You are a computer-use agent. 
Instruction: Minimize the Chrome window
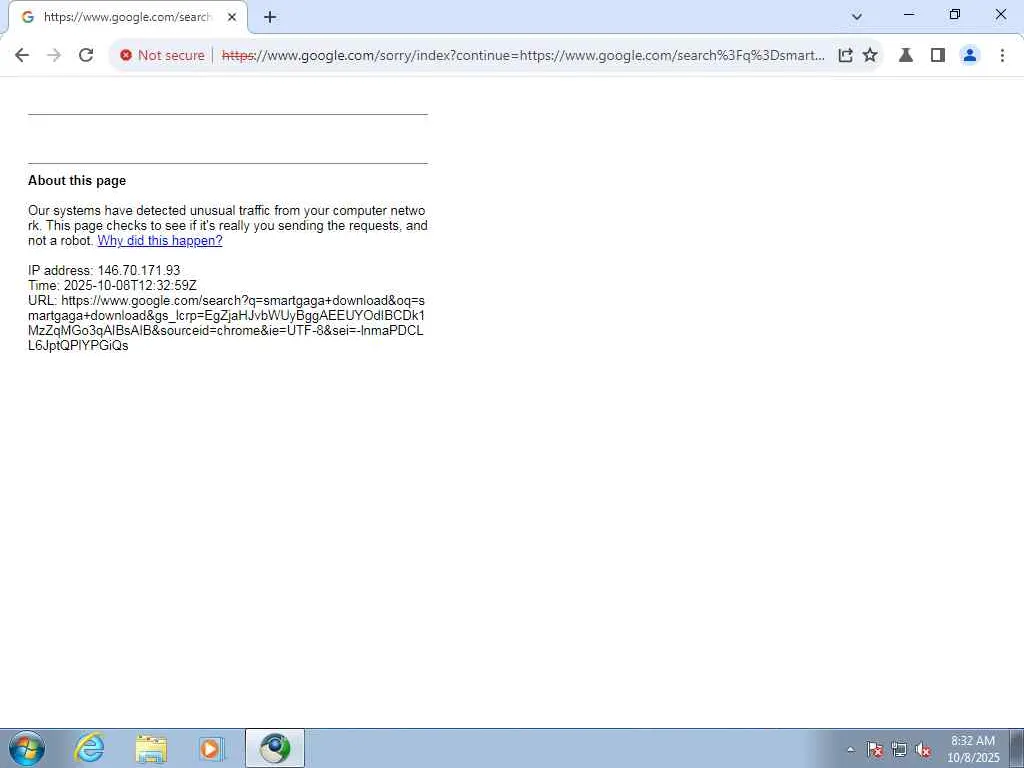click(x=908, y=14)
